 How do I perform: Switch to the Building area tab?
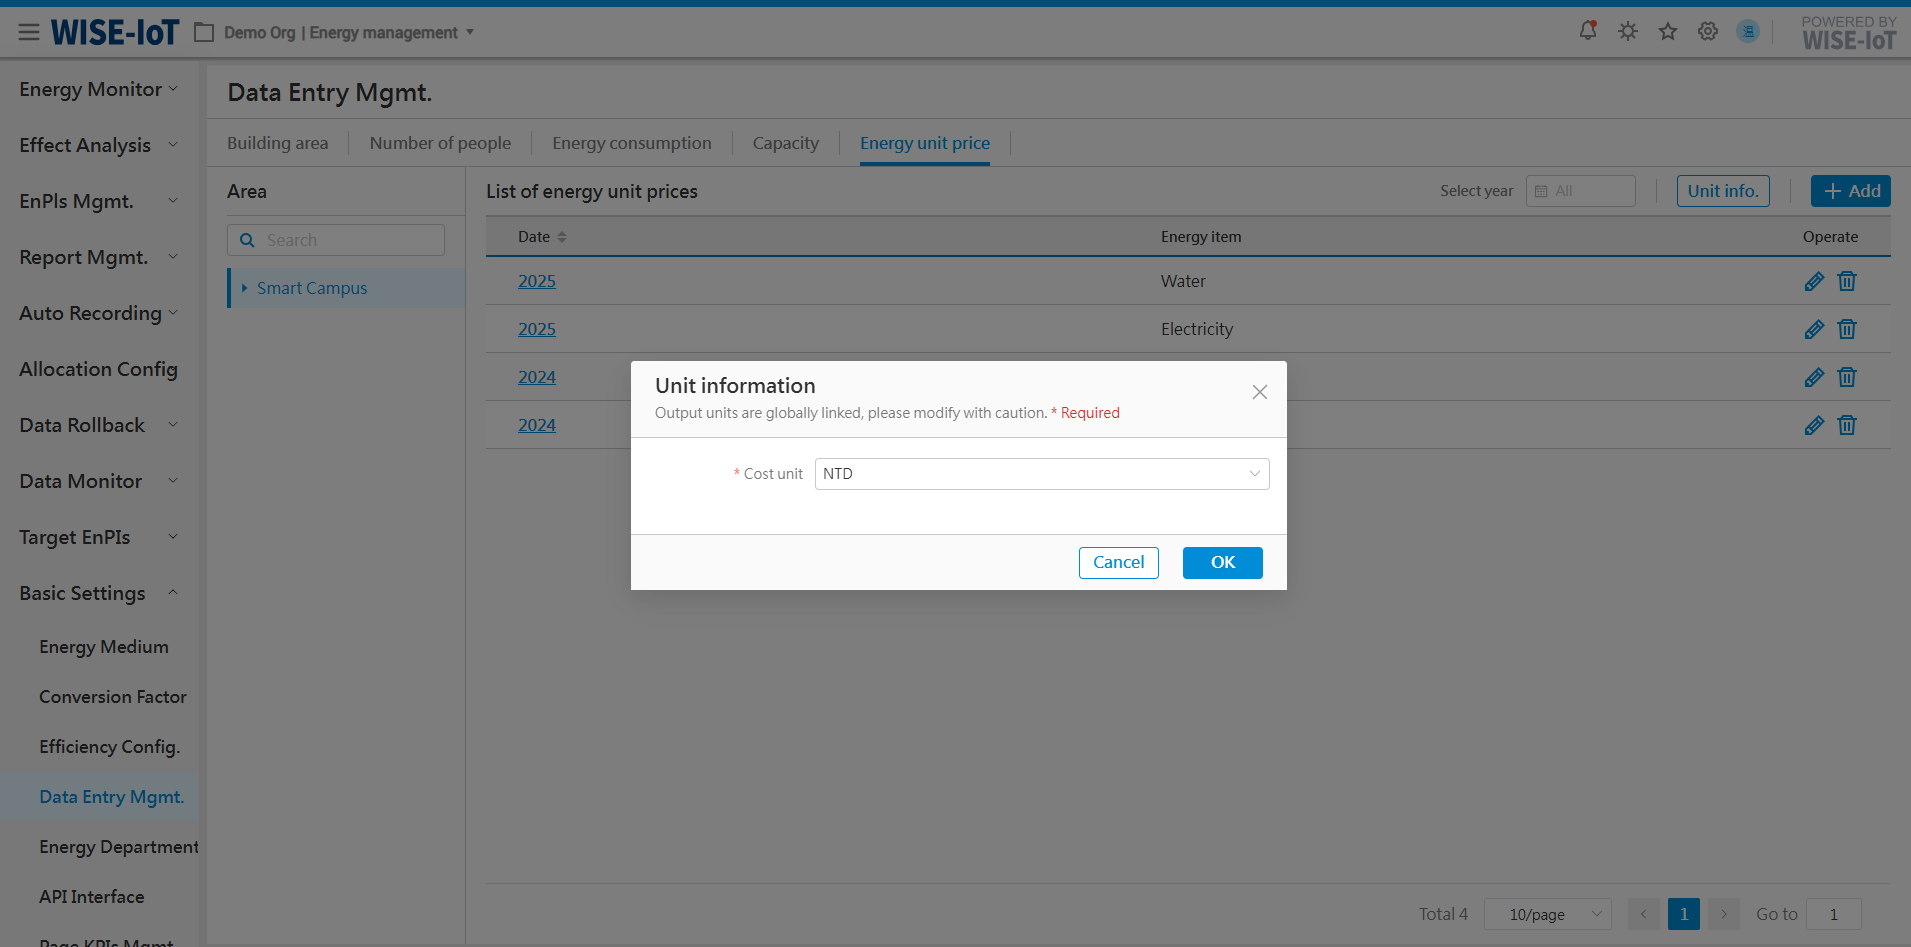(x=277, y=143)
